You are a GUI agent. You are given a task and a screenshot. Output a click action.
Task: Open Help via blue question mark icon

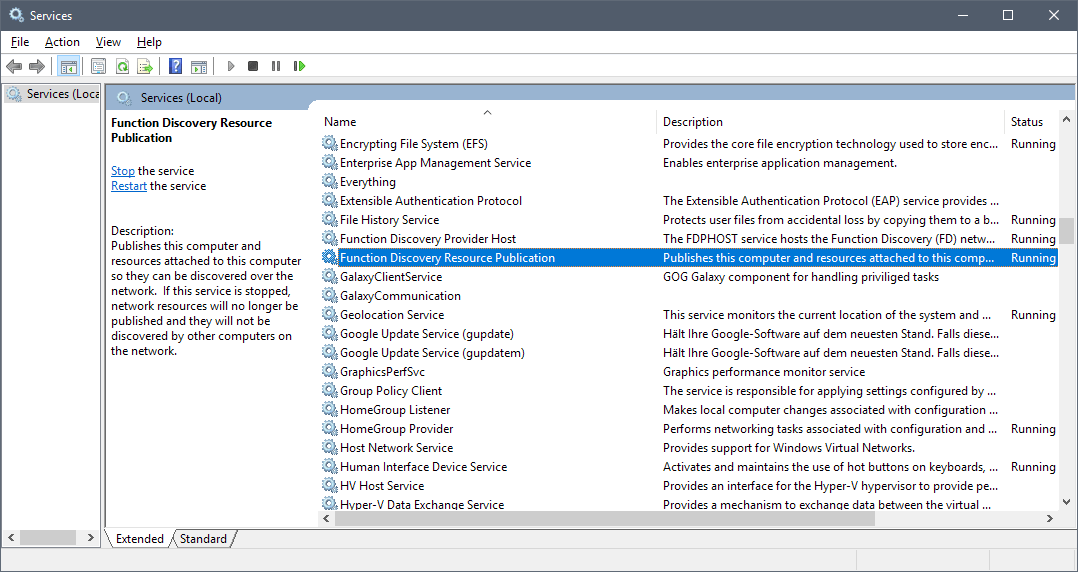pyautogui.click(x=175, y=66)
